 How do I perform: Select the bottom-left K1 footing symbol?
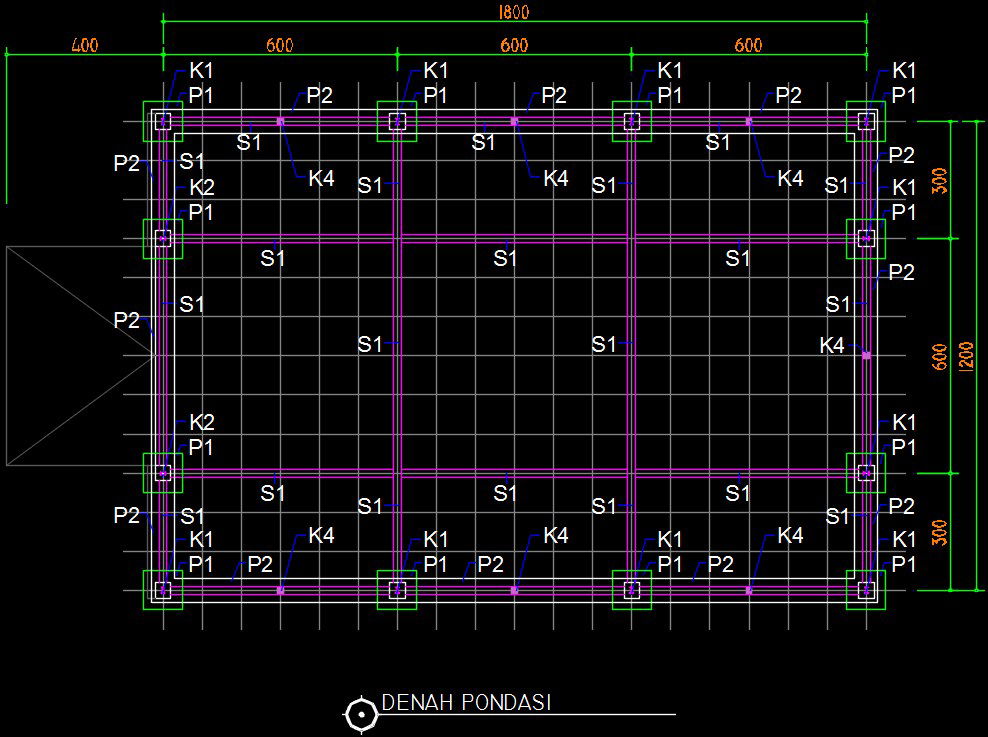[x=163, y=590]
